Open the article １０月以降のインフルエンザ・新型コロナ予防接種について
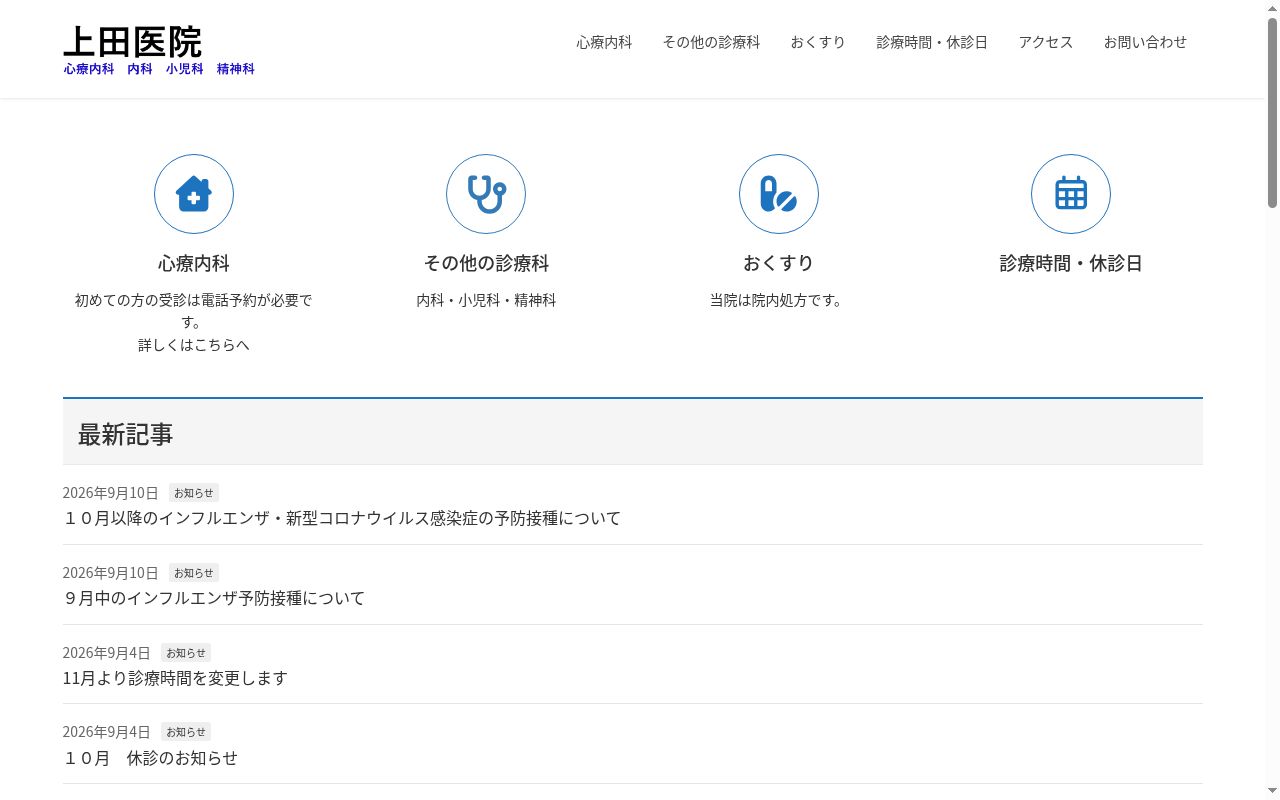 (x=342, y=518)
